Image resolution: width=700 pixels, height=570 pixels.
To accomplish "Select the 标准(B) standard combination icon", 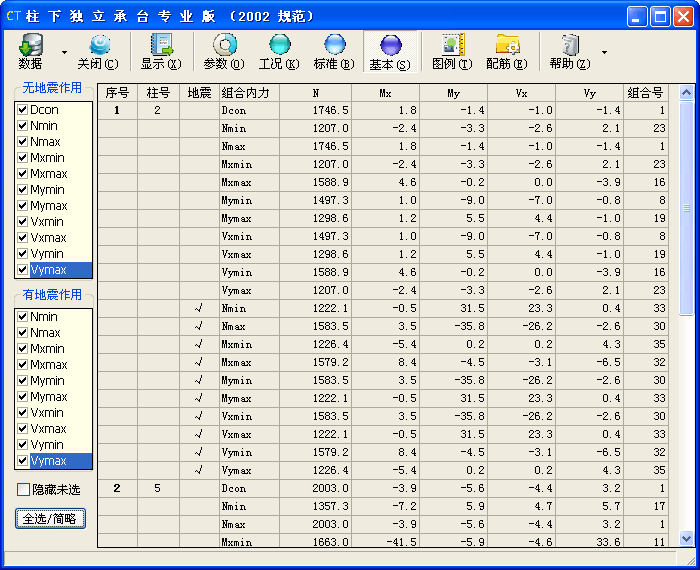I will (x=334, y=52).
